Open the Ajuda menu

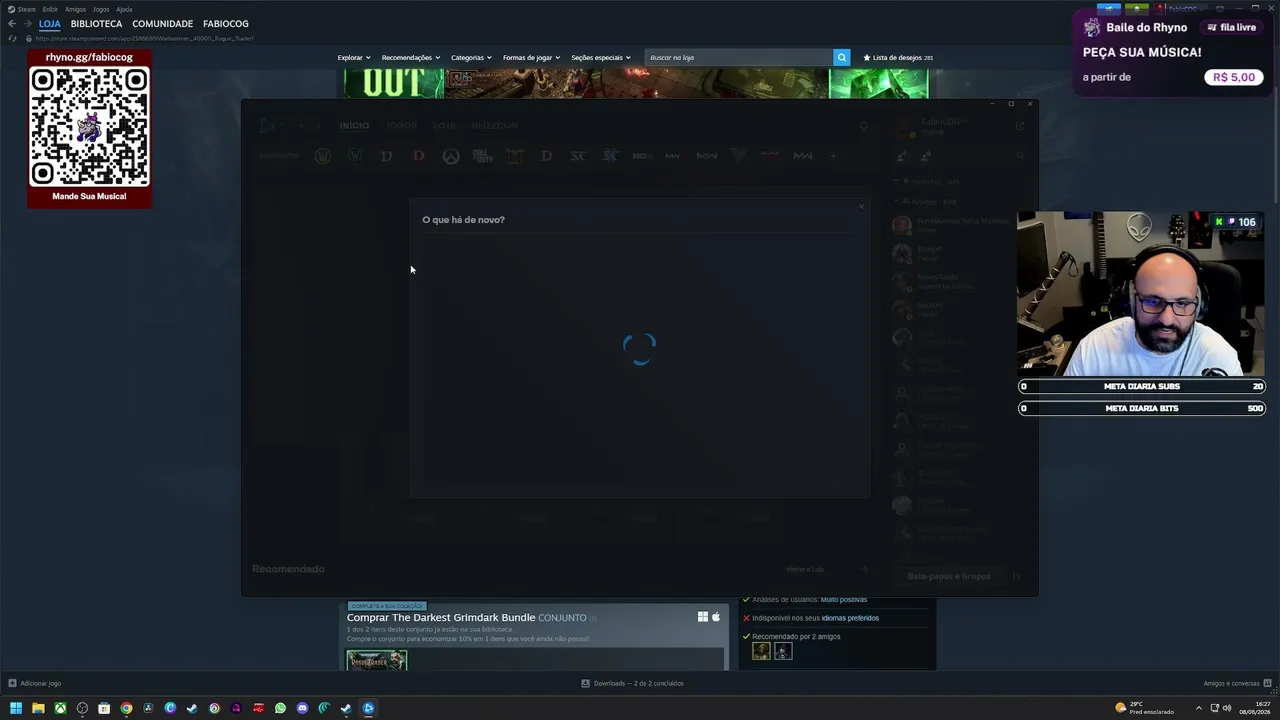[x=124, y=9]
